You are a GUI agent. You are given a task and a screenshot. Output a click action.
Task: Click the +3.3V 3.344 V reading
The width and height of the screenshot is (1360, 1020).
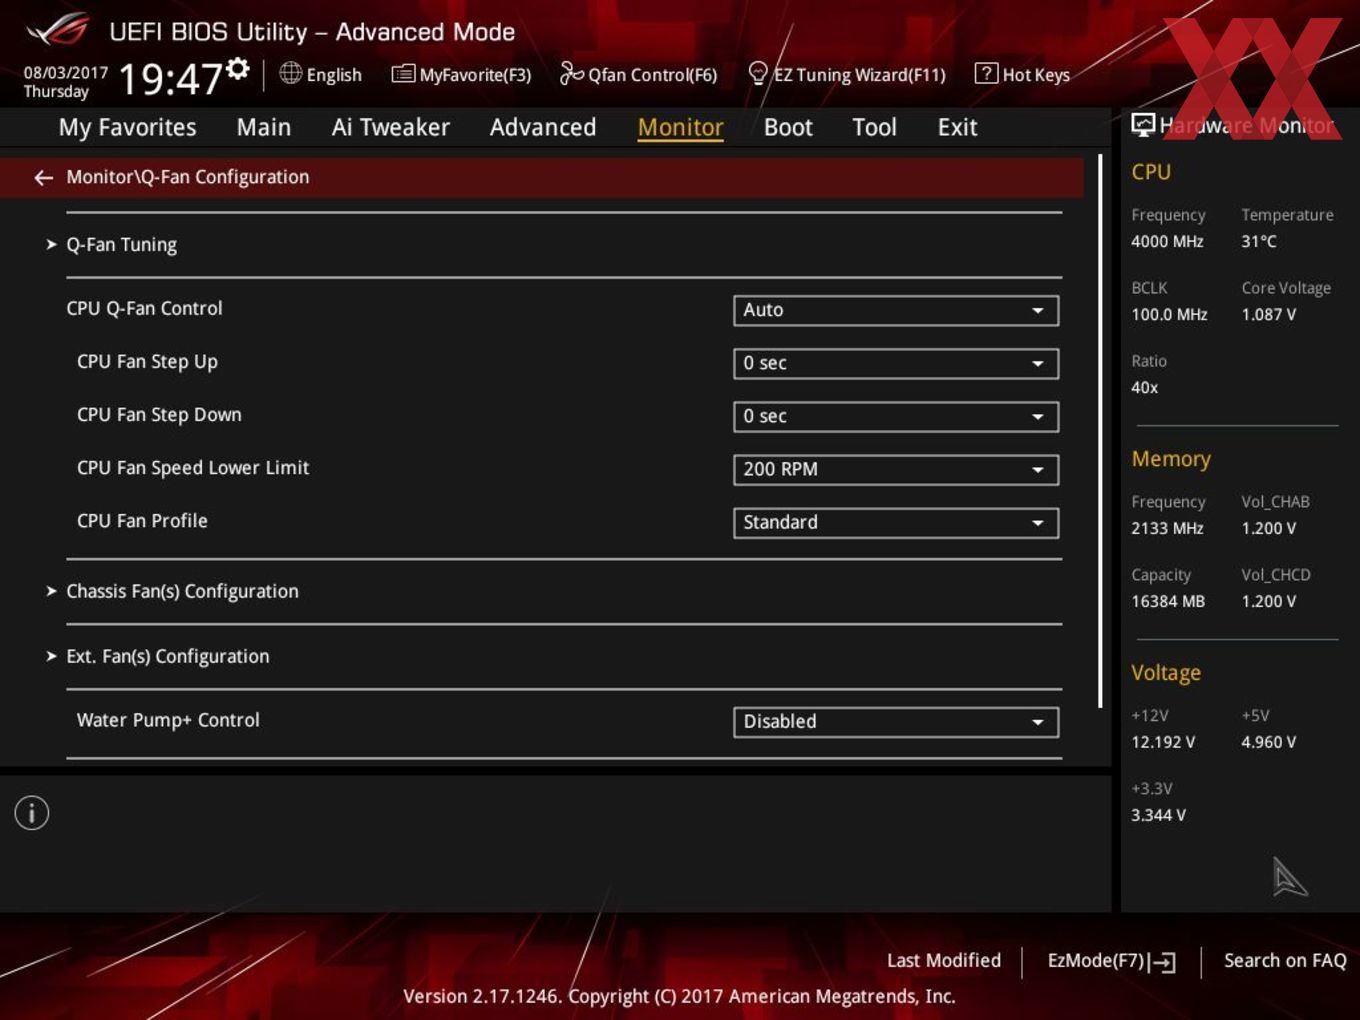(1158, 815)
